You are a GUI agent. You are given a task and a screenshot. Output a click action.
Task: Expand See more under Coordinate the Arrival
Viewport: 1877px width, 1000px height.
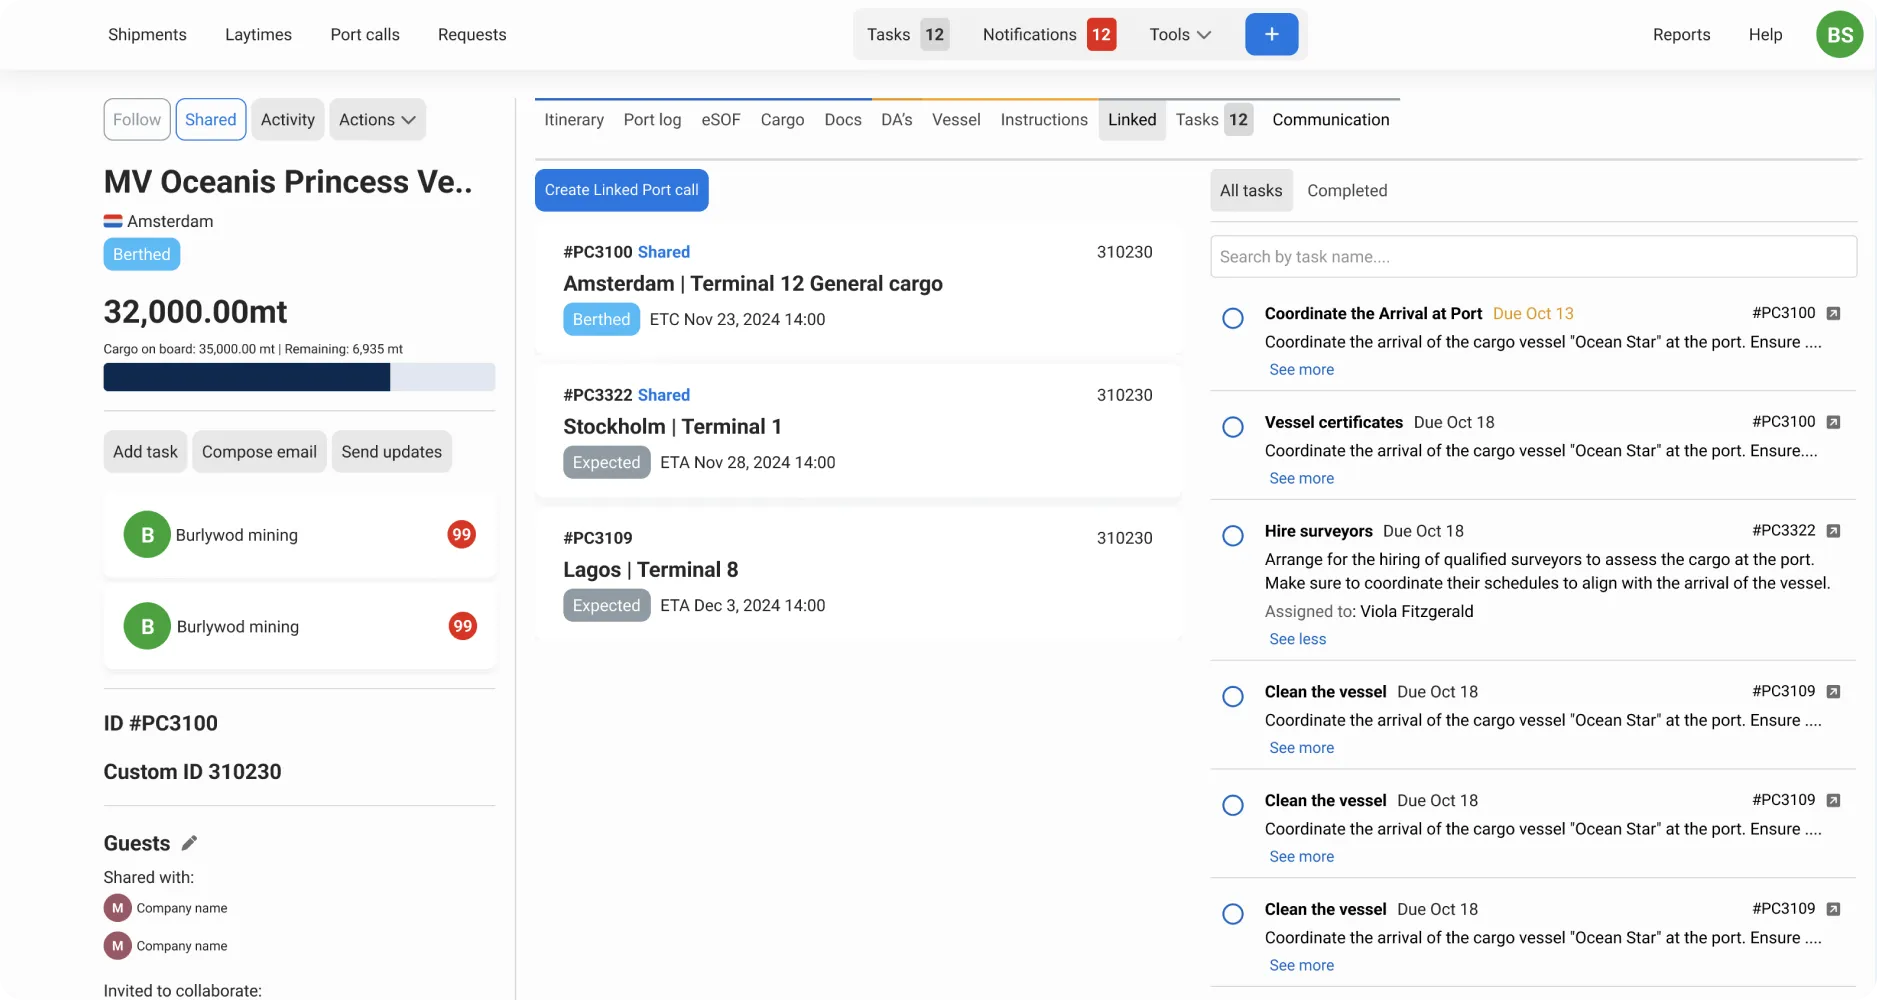[1301, 369]
